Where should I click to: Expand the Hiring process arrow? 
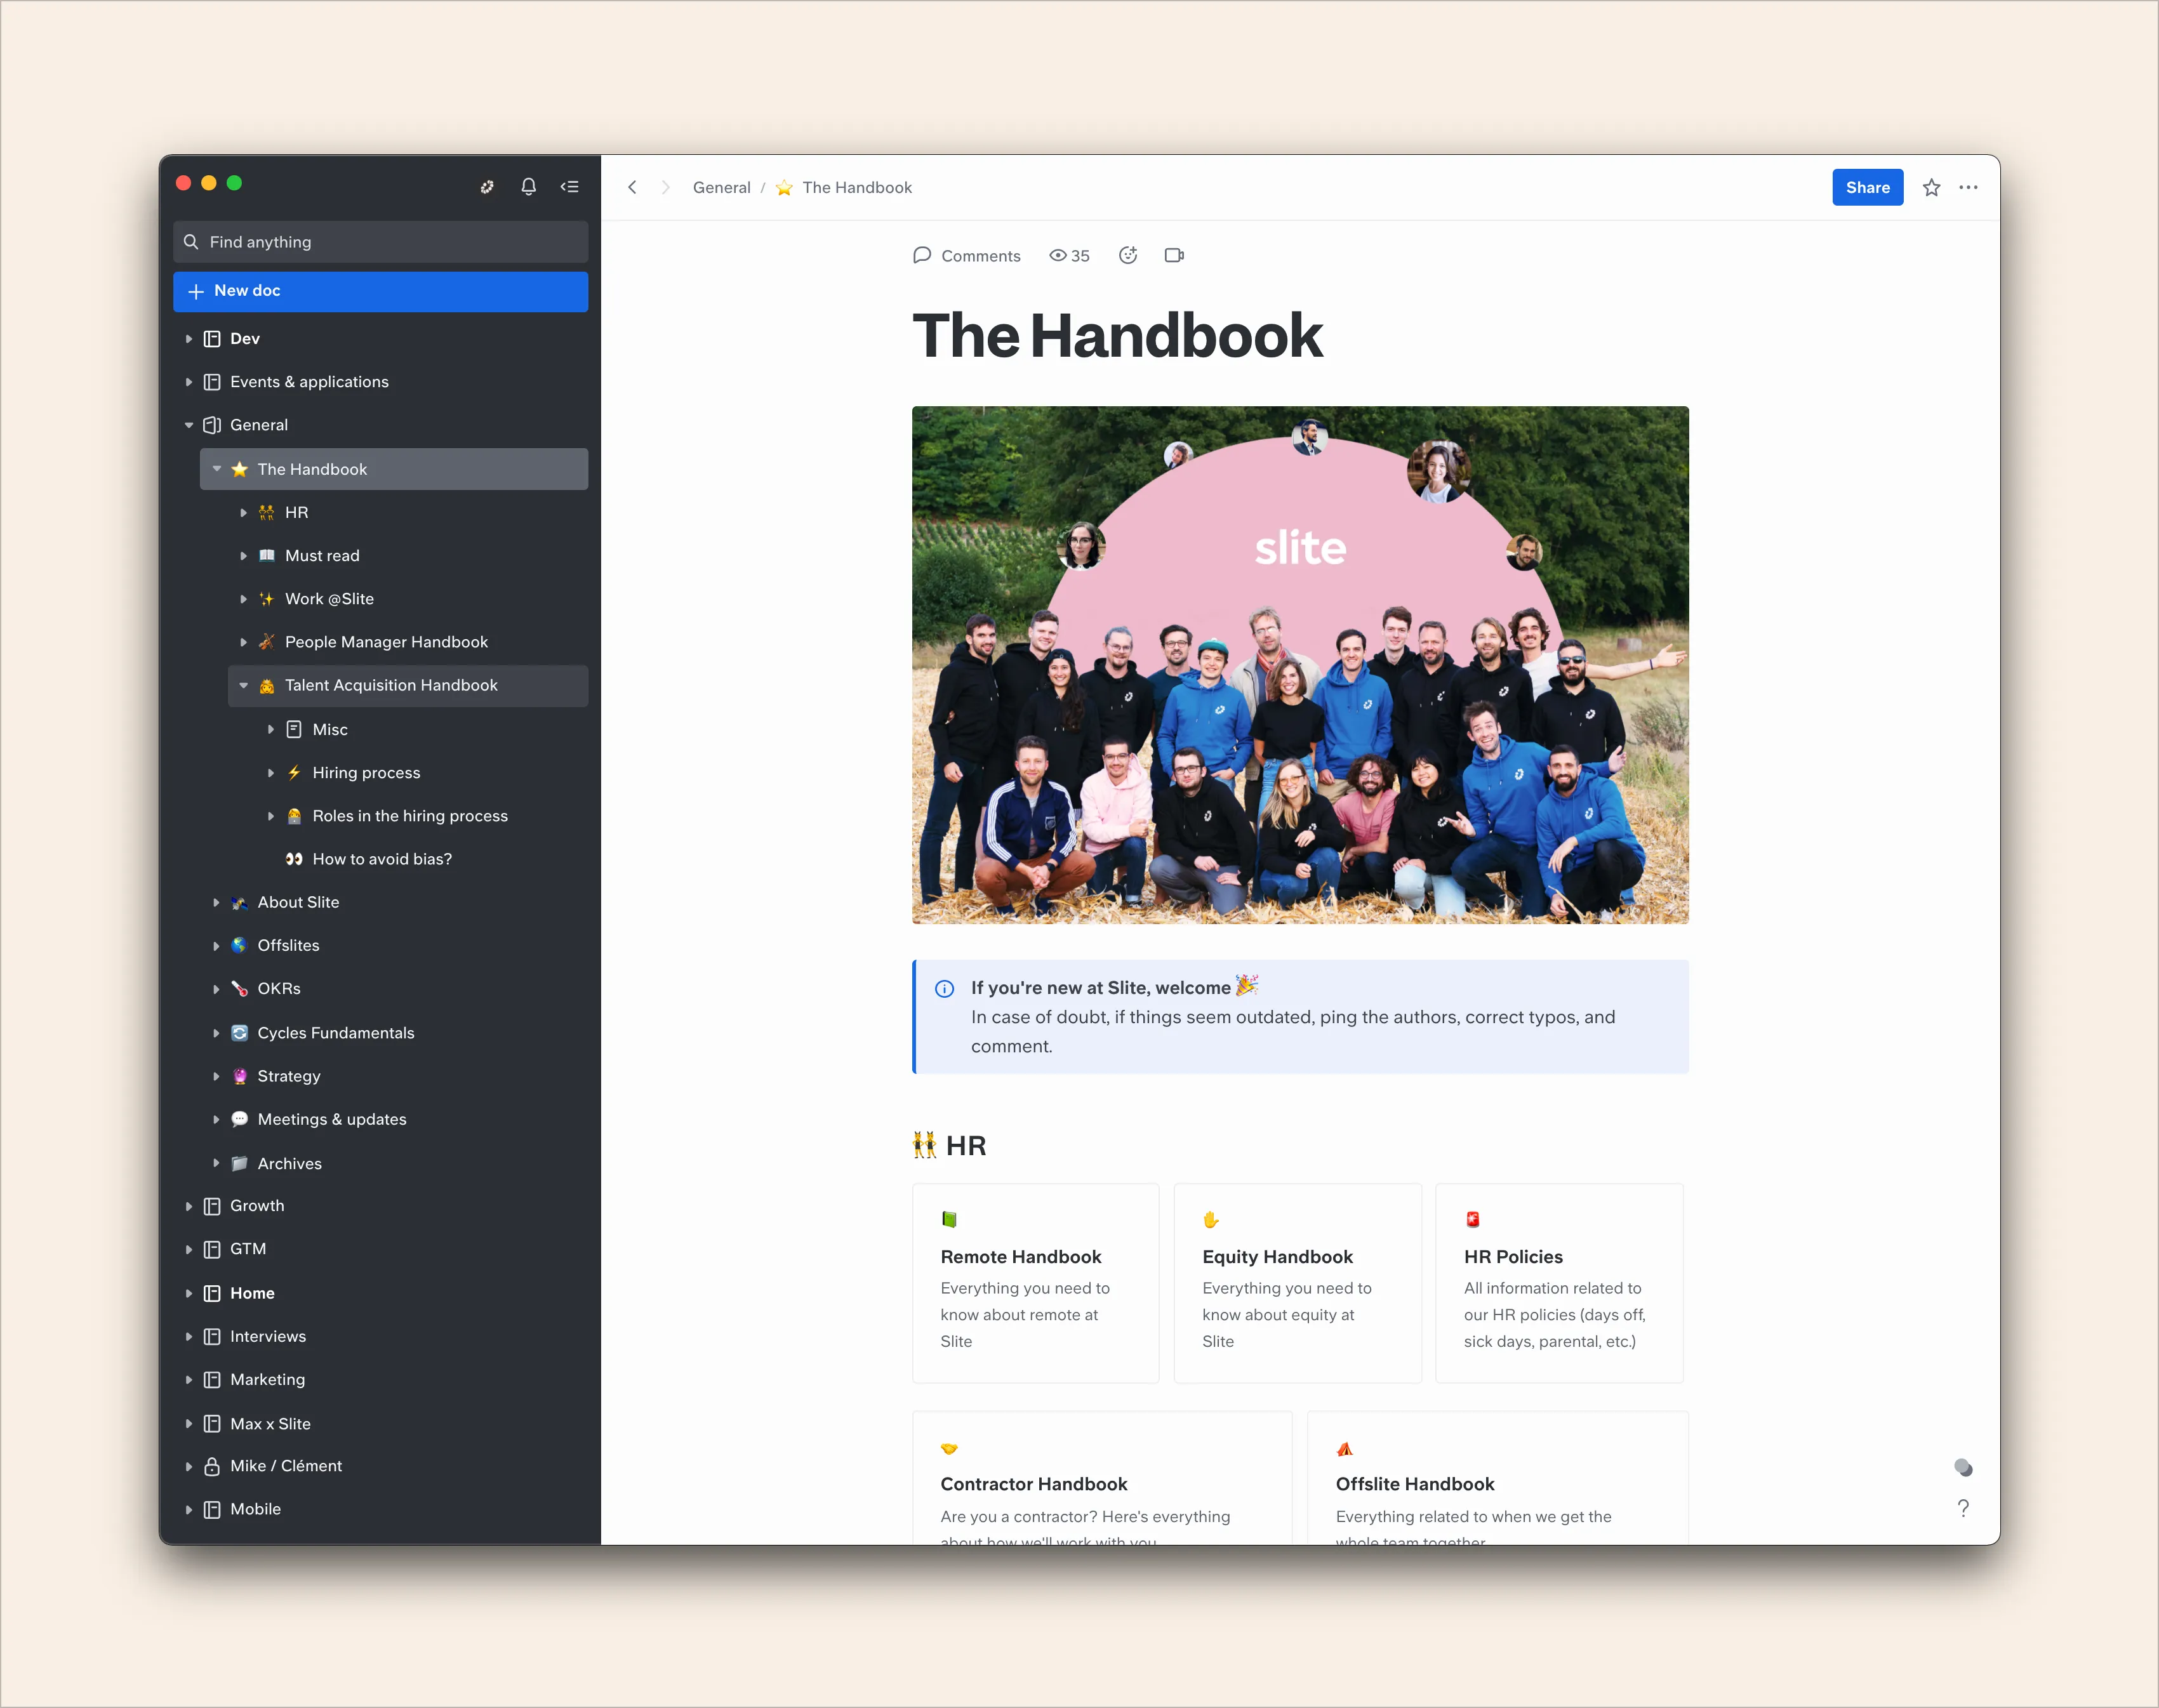click(x=270, y=773)
